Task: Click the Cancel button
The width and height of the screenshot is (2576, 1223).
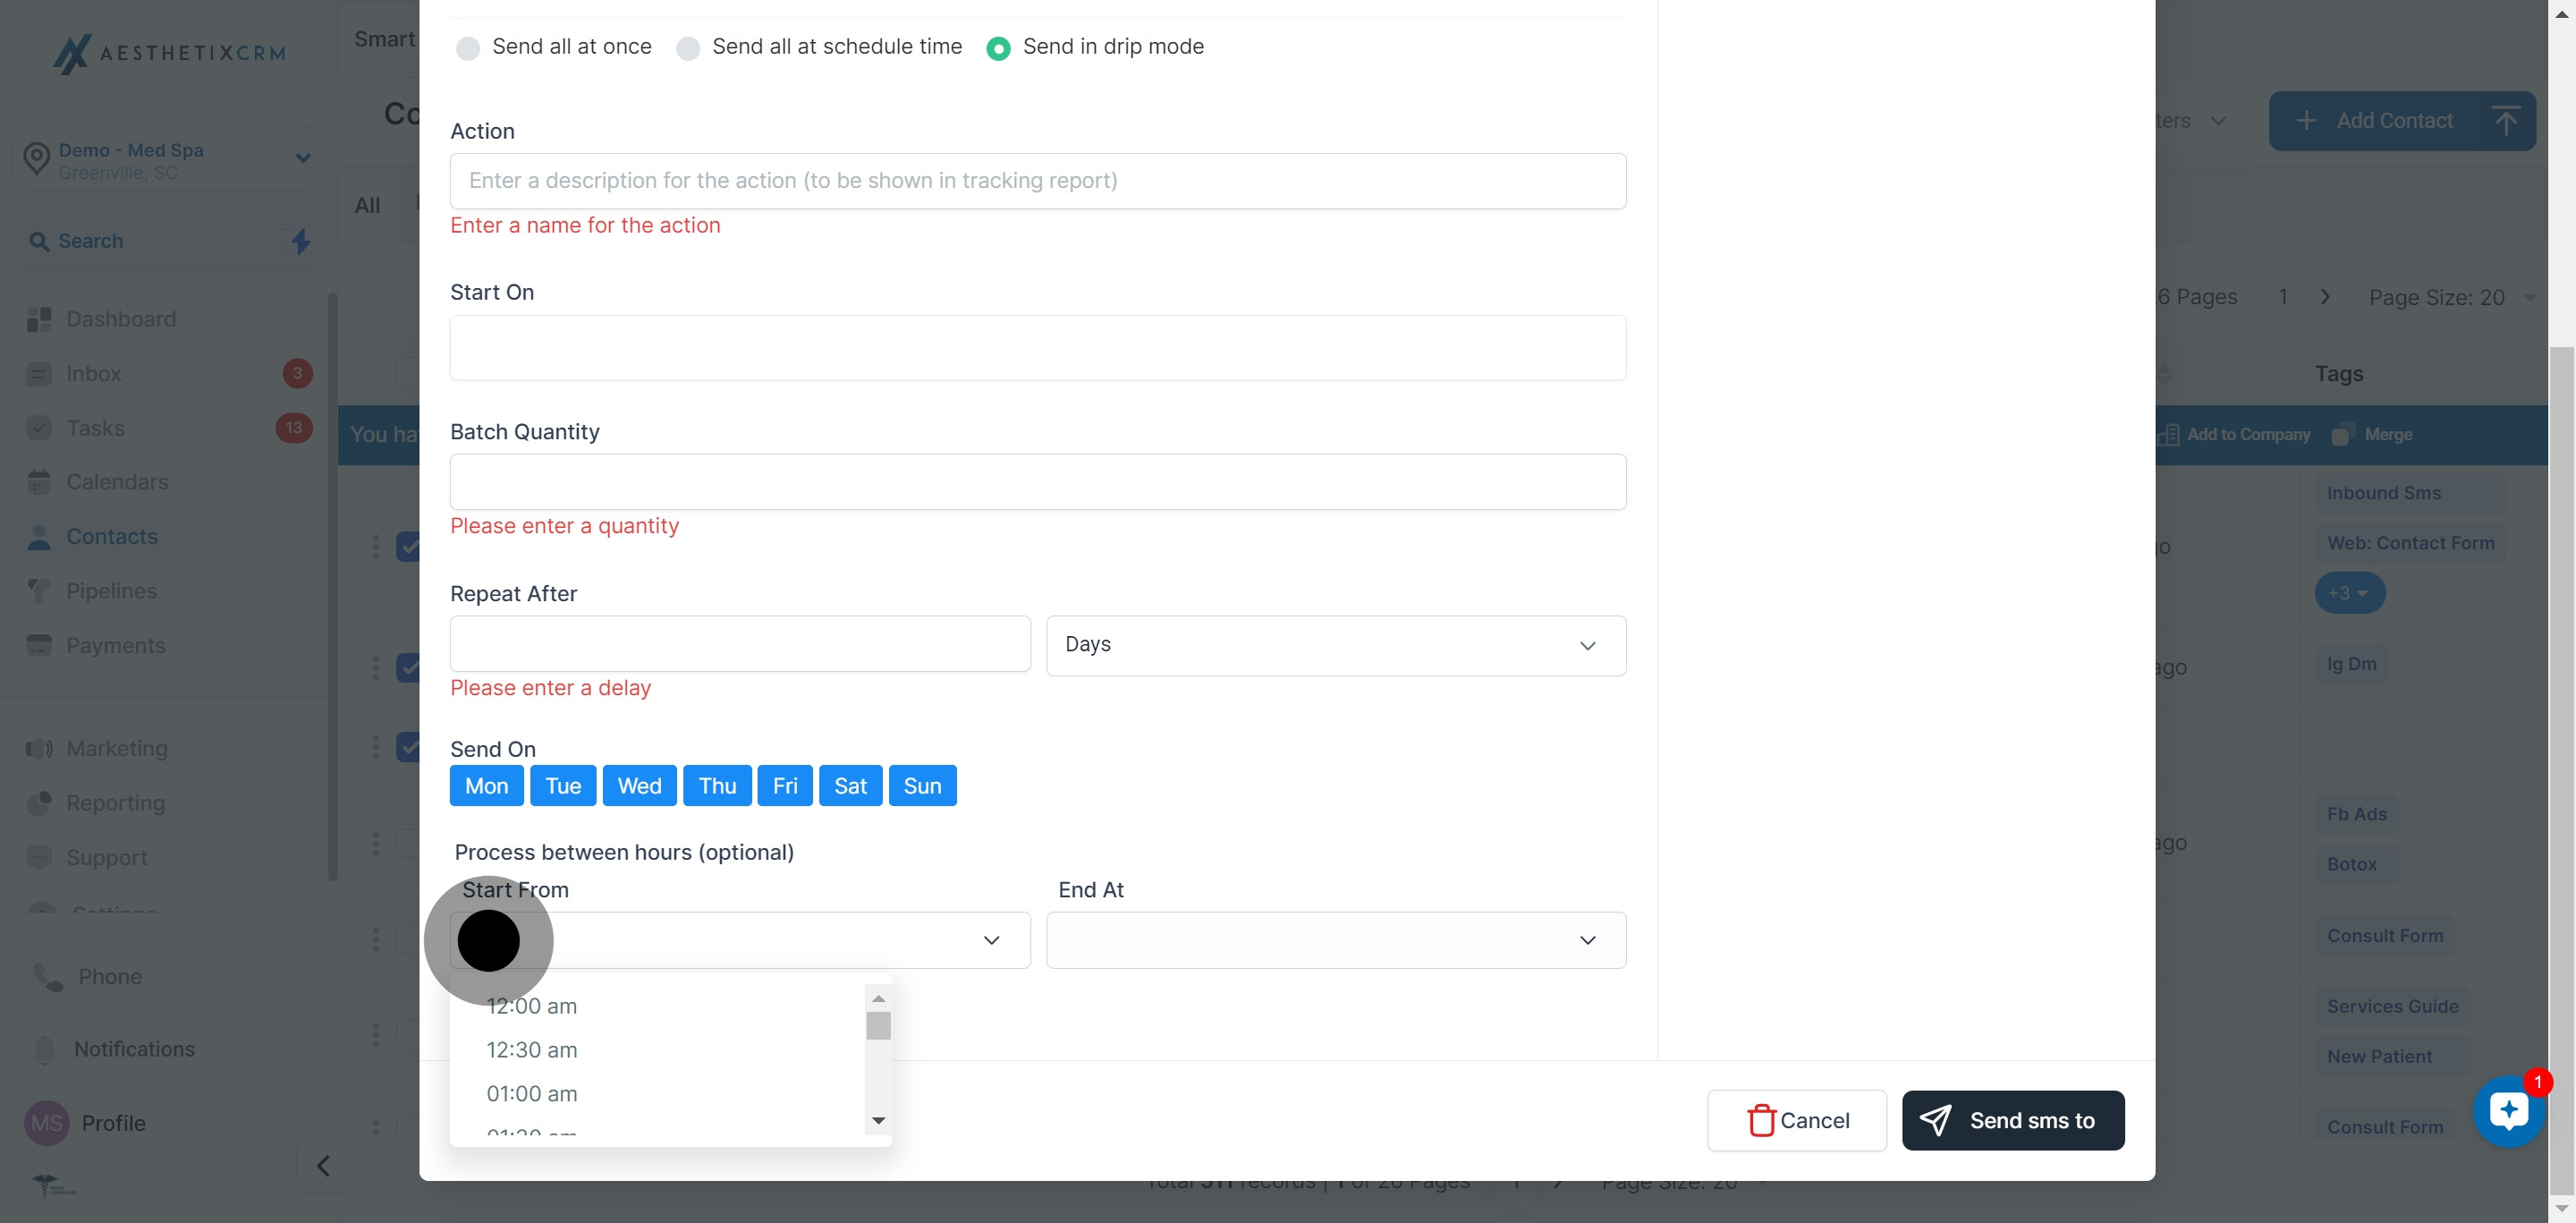Action: tap(1796, 1120)
